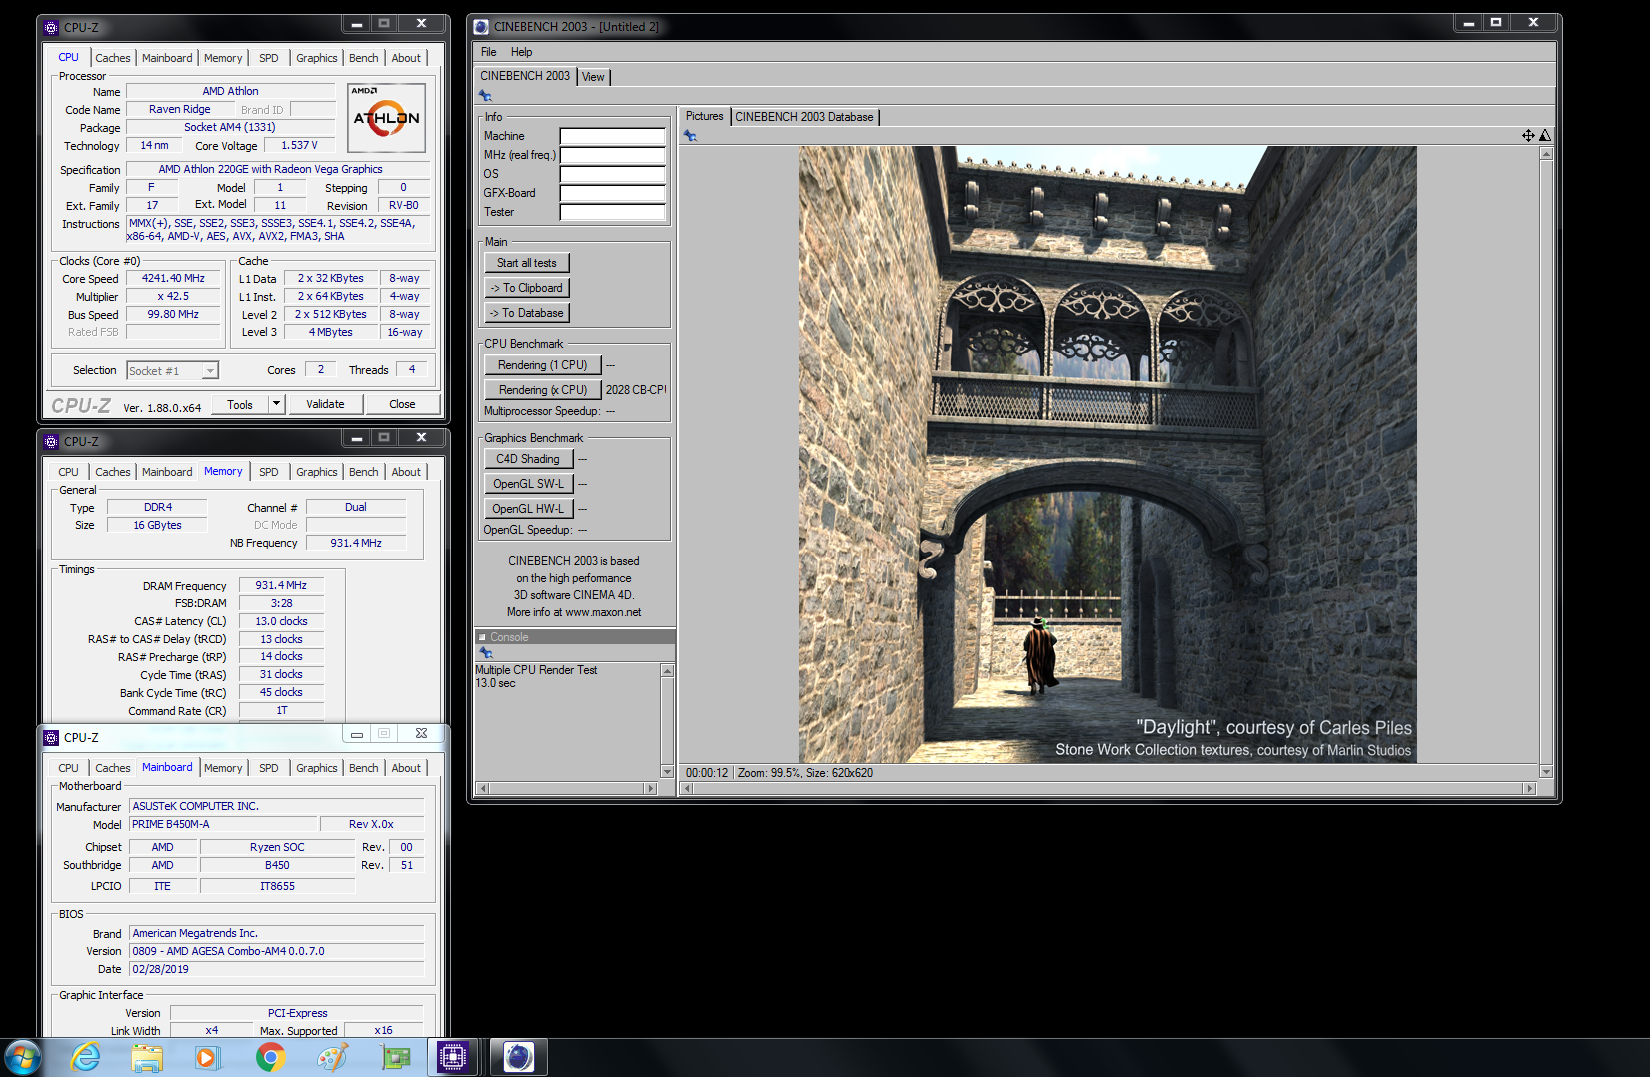This screenshot has width=1650, height=1077.
Task: Open the File menu in CINEBENCH
Action: [x=488, y=52]
